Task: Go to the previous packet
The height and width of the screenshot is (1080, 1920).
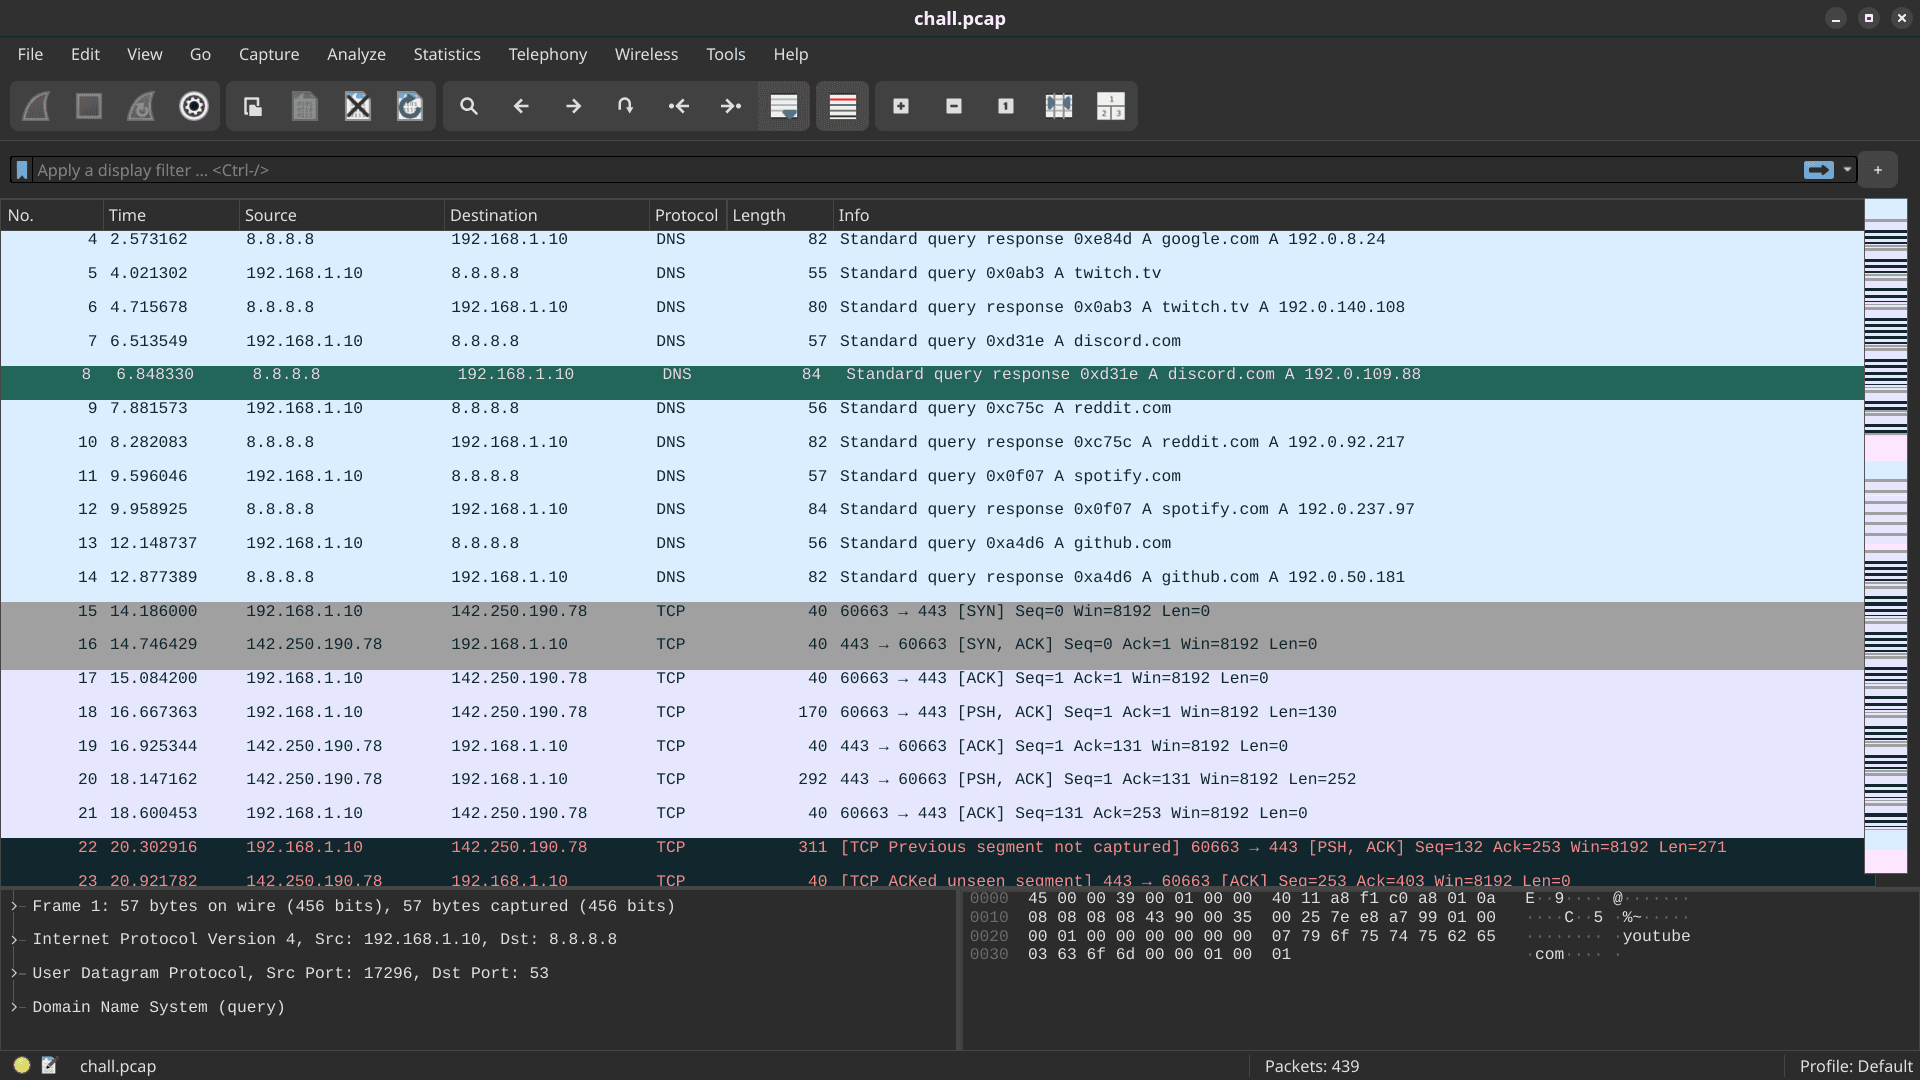Action: (x=521, y=106)
